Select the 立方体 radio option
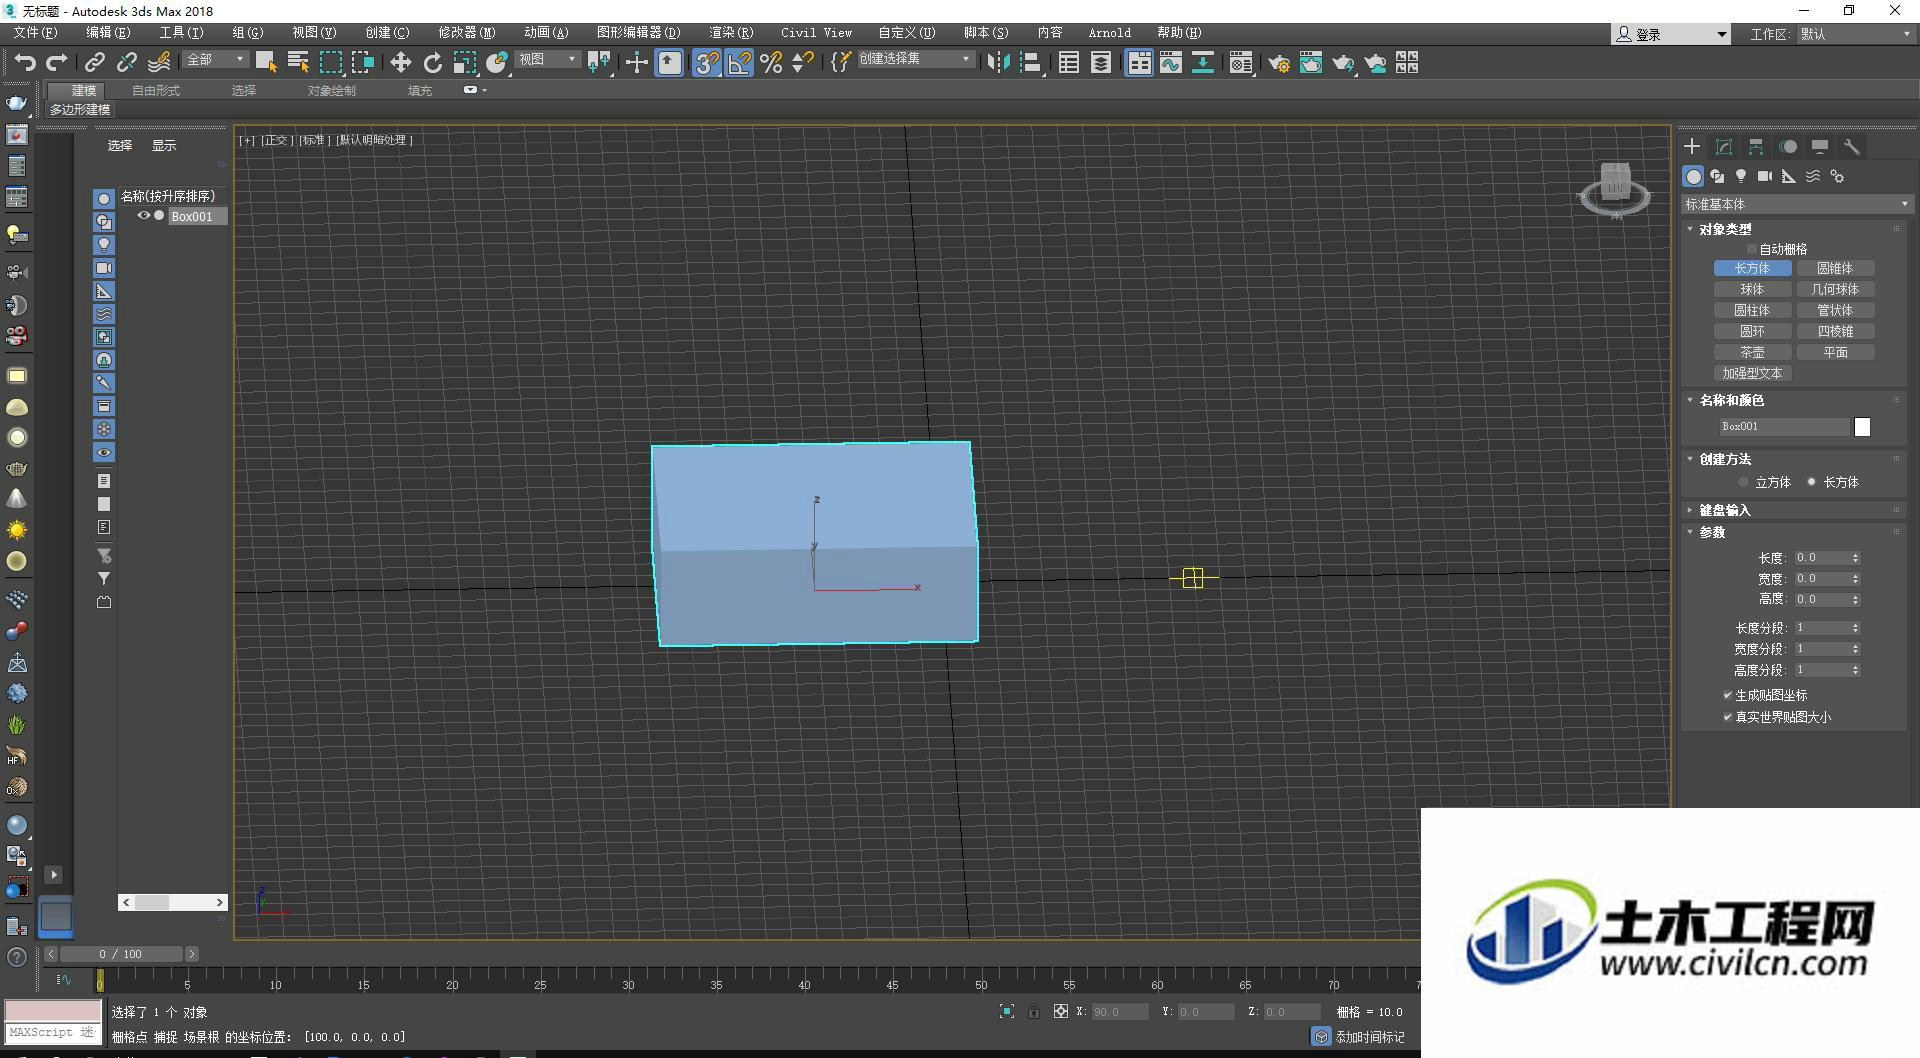This screenshot has height=1058, width=1920. point(1744,482)
